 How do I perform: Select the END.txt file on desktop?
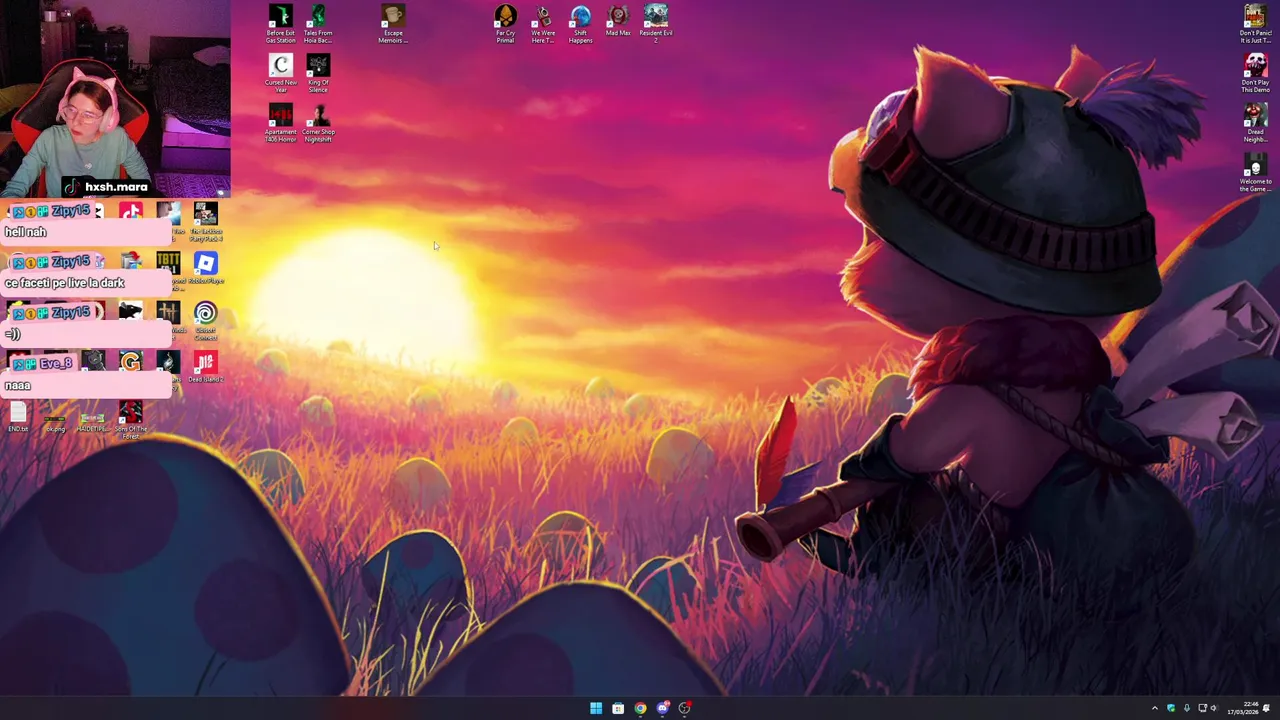click(x=18, y=418)
